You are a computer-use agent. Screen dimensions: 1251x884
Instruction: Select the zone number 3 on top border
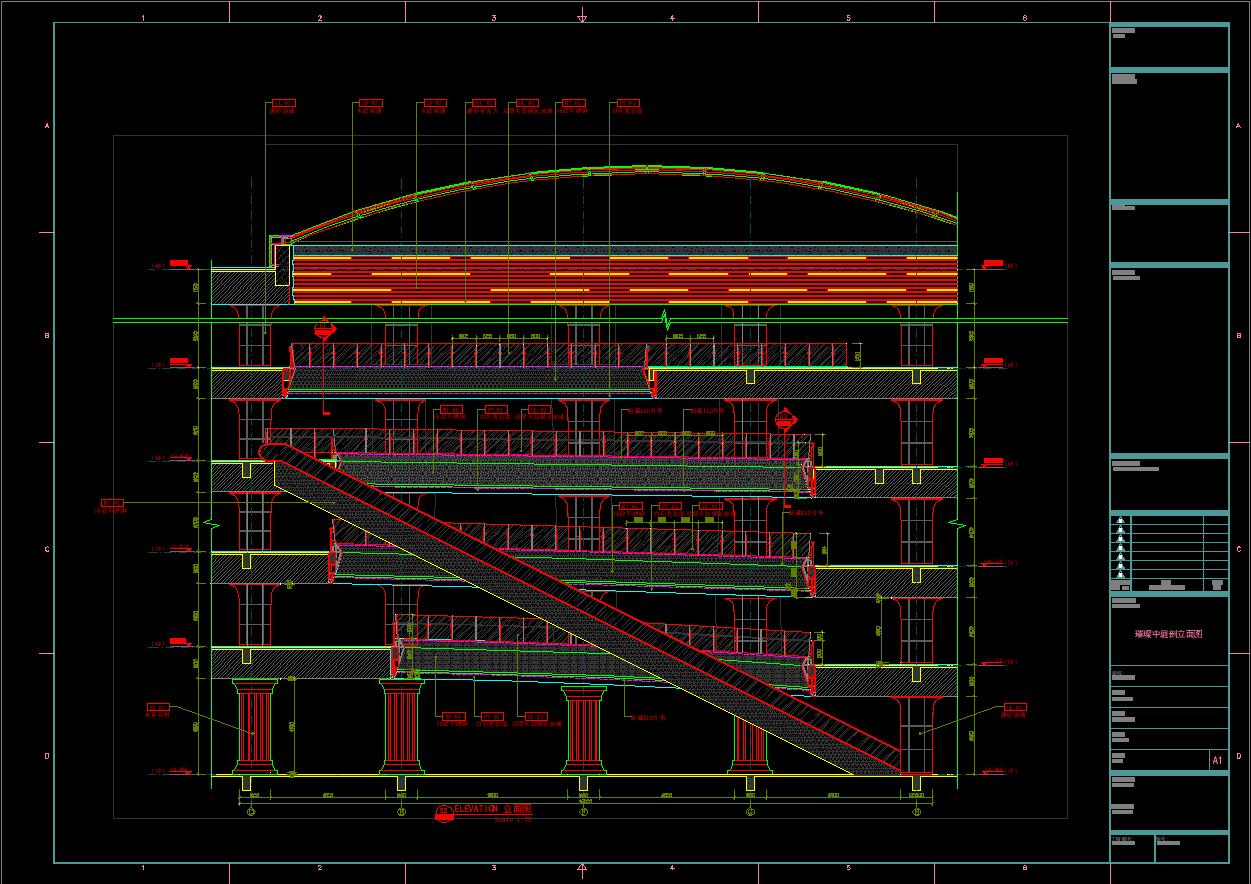pos(494,18)
